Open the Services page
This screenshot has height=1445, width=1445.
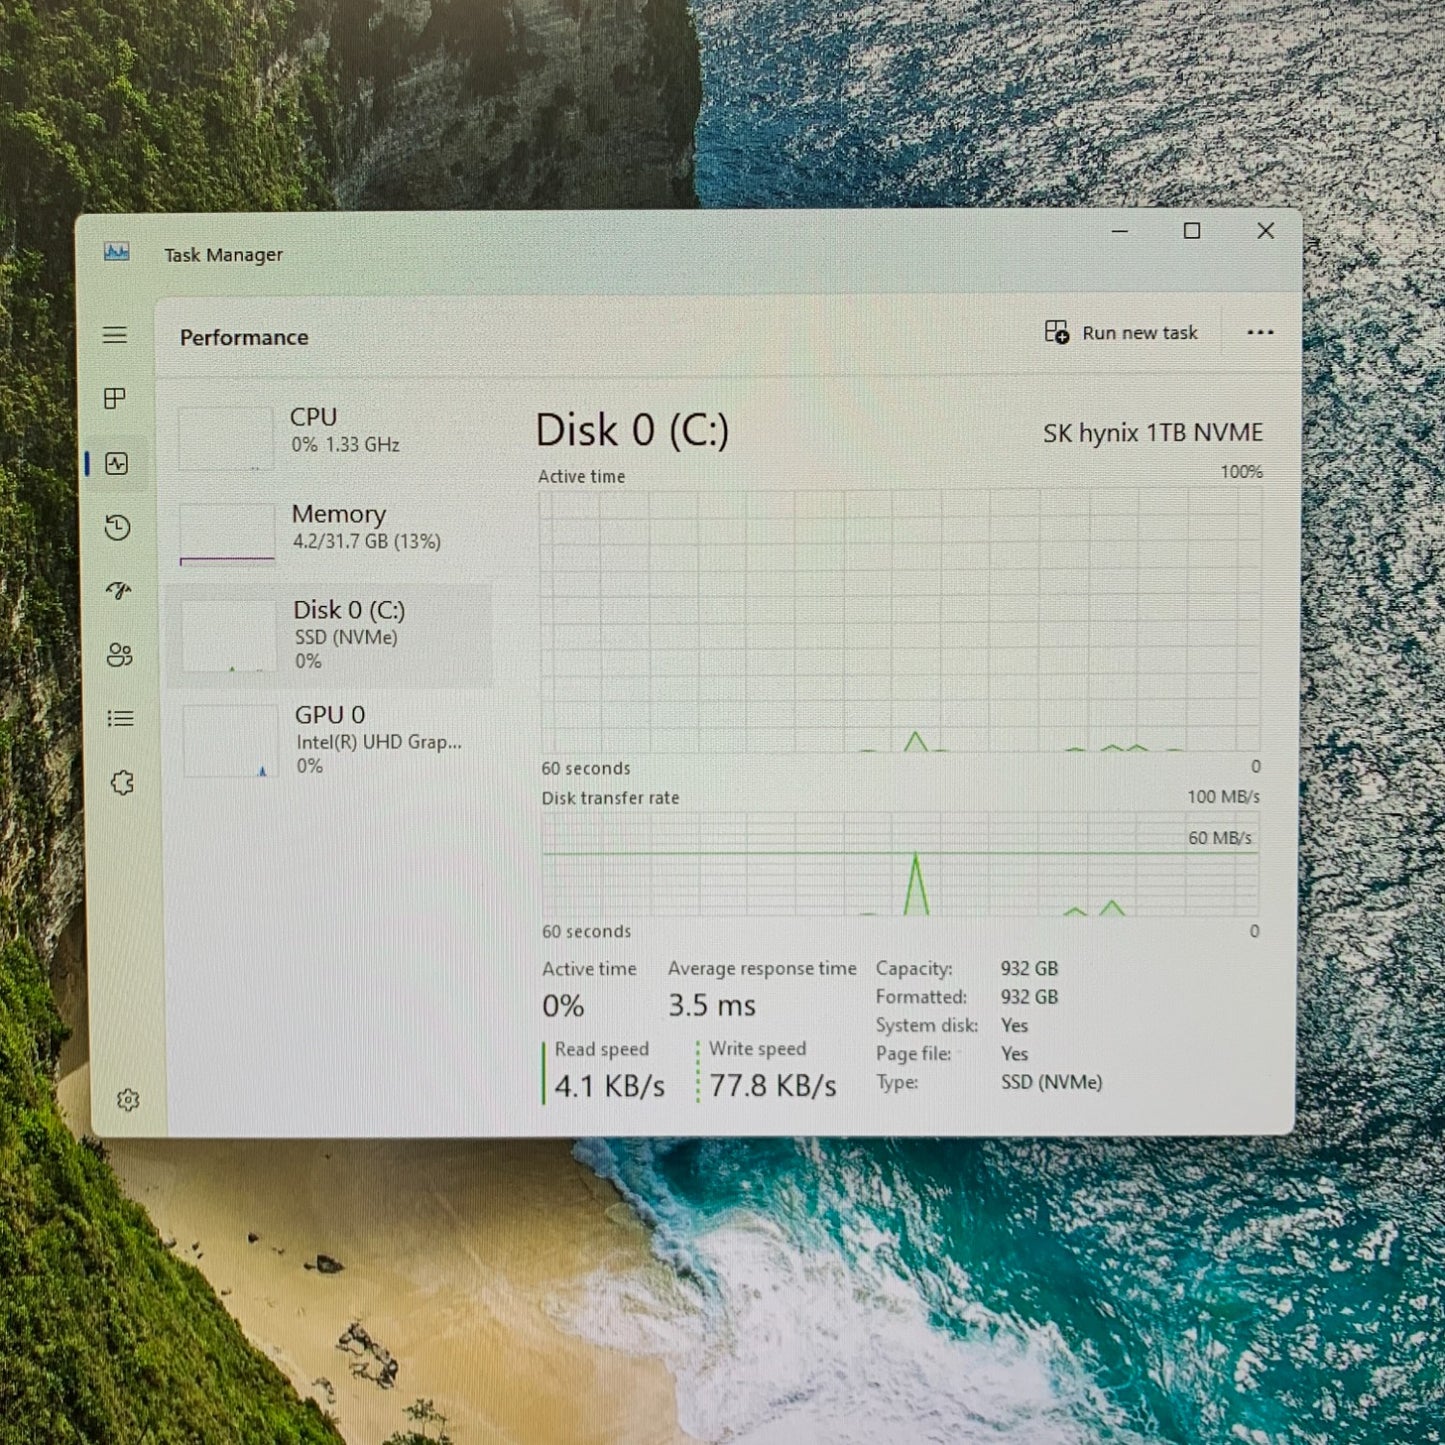pyautogui.click(x=122, y=782)
